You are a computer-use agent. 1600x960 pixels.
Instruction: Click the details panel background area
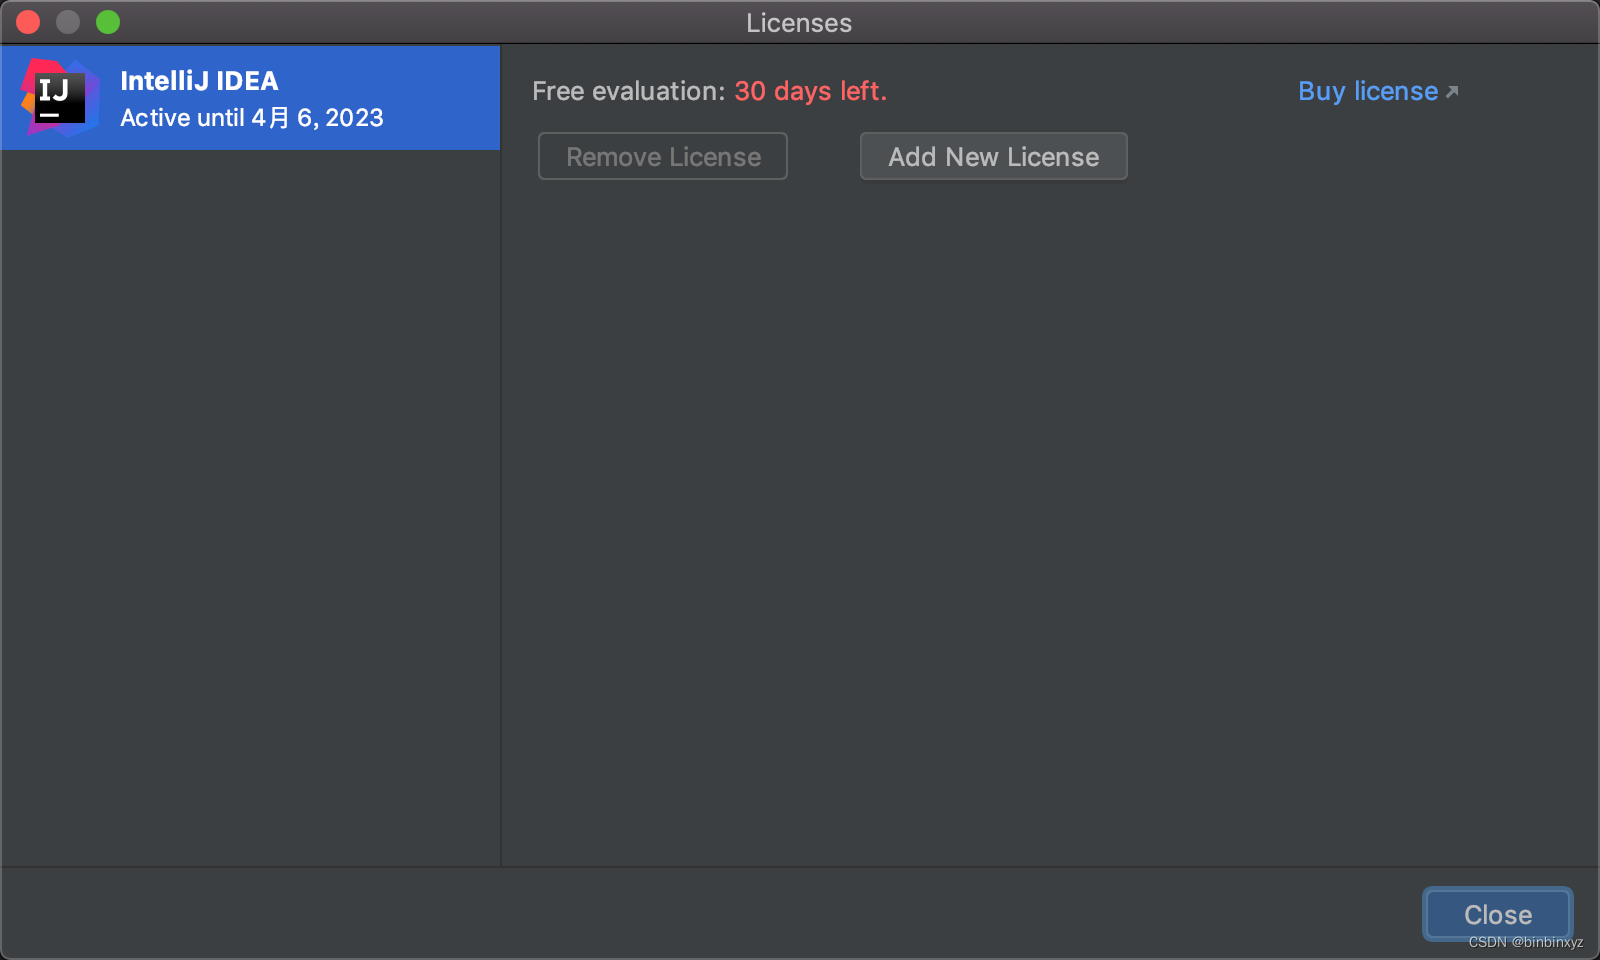[1000, 500]
